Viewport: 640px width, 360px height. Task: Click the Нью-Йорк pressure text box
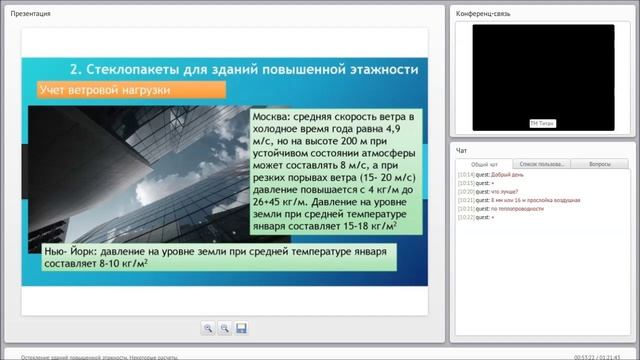click(219, 257)
